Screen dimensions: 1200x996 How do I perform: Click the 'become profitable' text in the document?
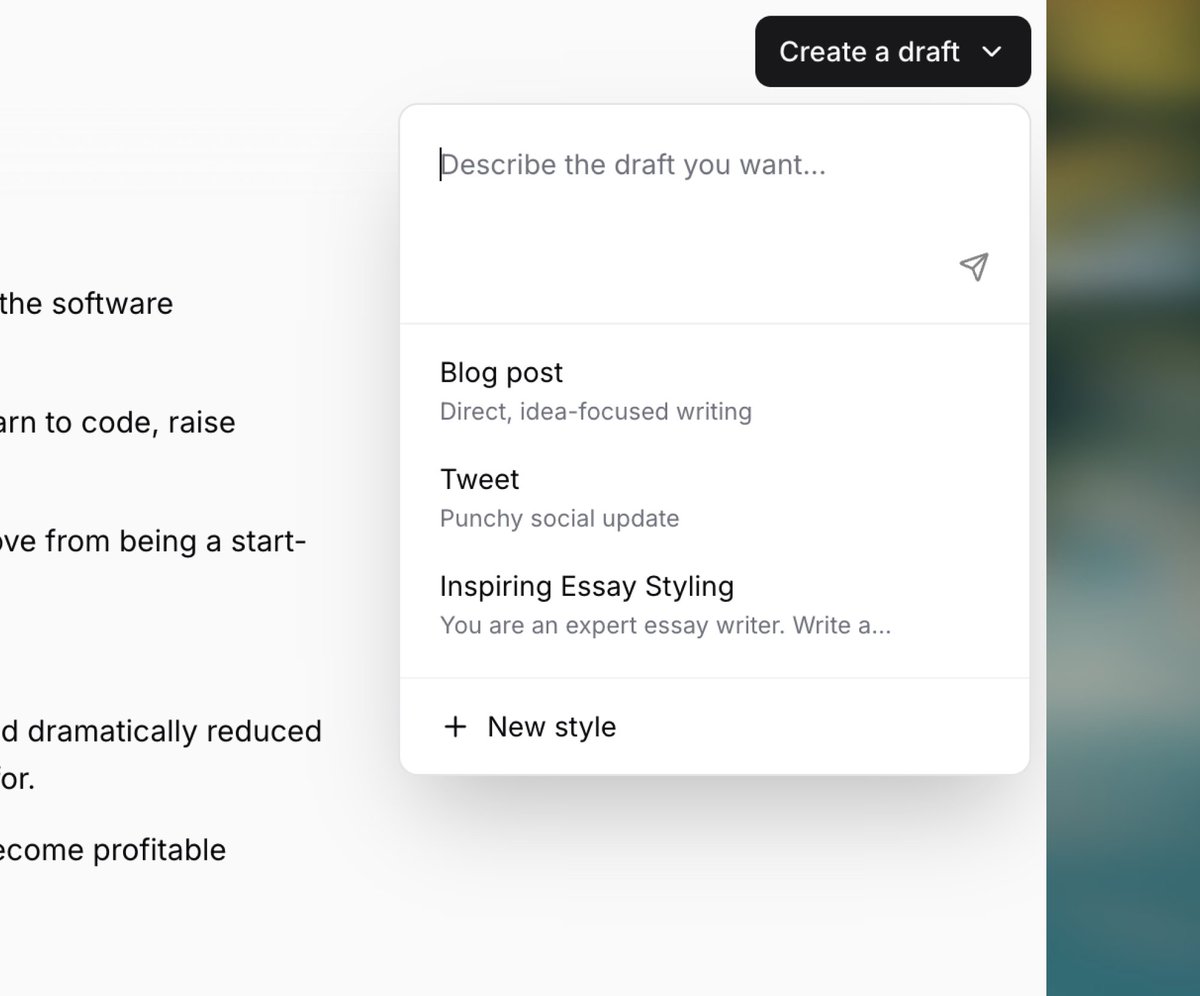(x=113, y=850)
